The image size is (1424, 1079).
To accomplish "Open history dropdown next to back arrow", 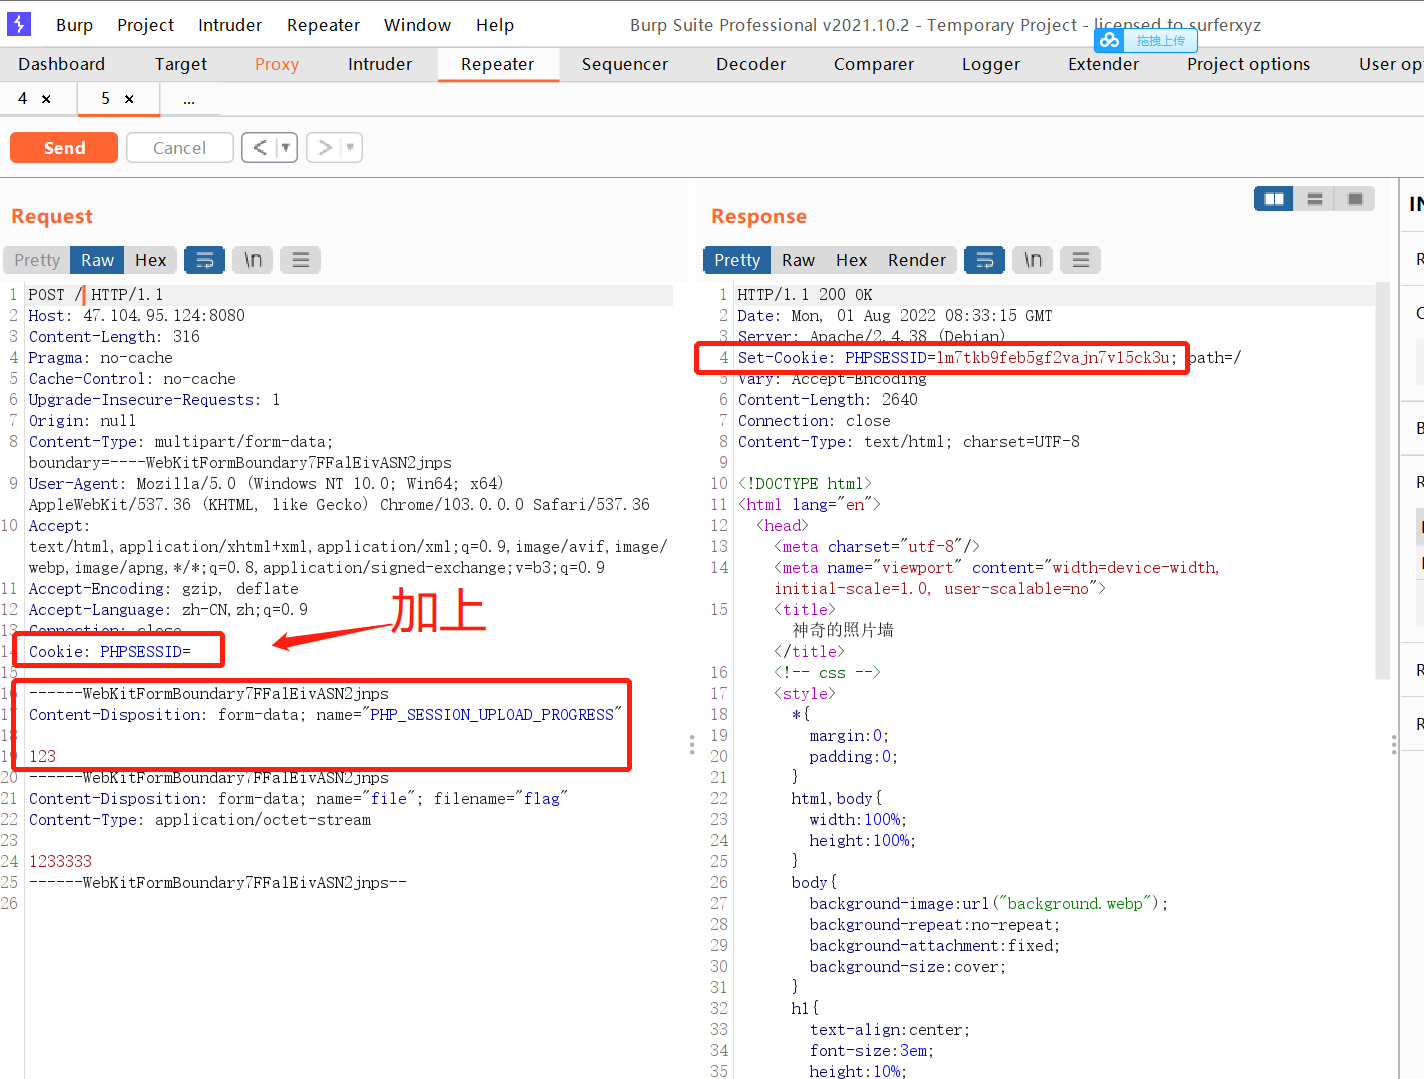I will tap(286, 148).
